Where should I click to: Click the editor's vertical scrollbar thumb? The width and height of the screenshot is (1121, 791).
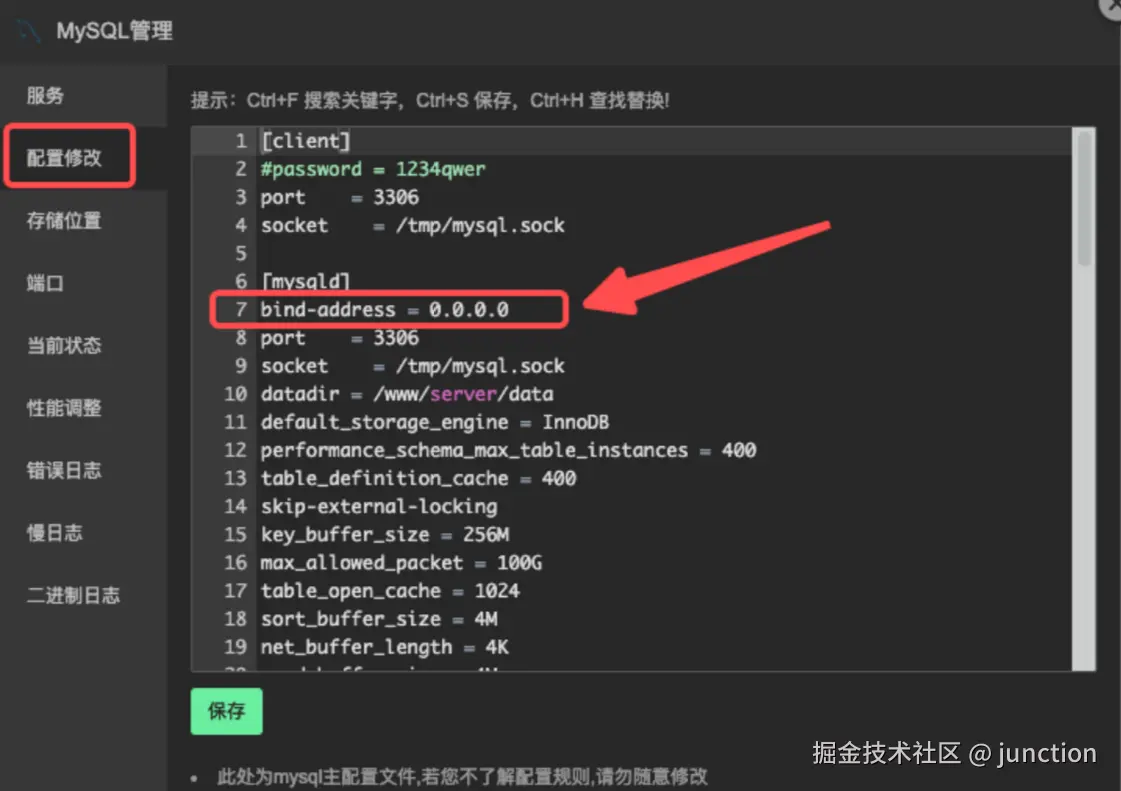pyautogui.click(x=1085, y=199)
